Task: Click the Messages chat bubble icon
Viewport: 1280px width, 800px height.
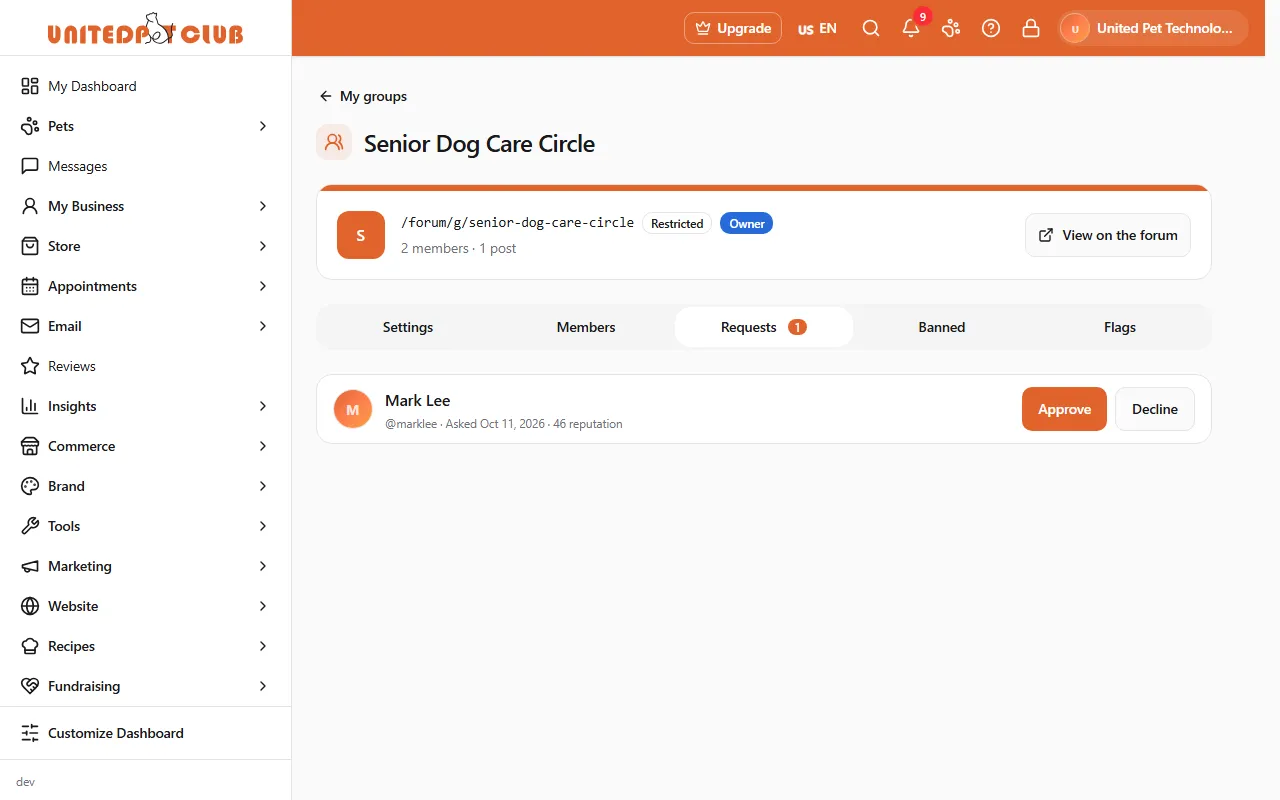Action: pyautogui.click(x=30, y=166)
